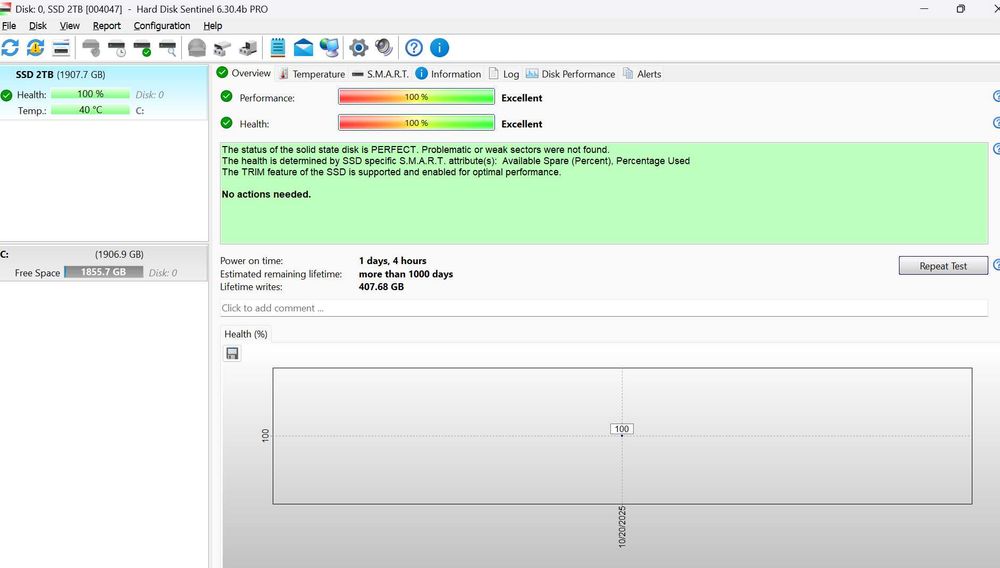
Task: Open the Disk menu
Action: (x=38, y=26)
